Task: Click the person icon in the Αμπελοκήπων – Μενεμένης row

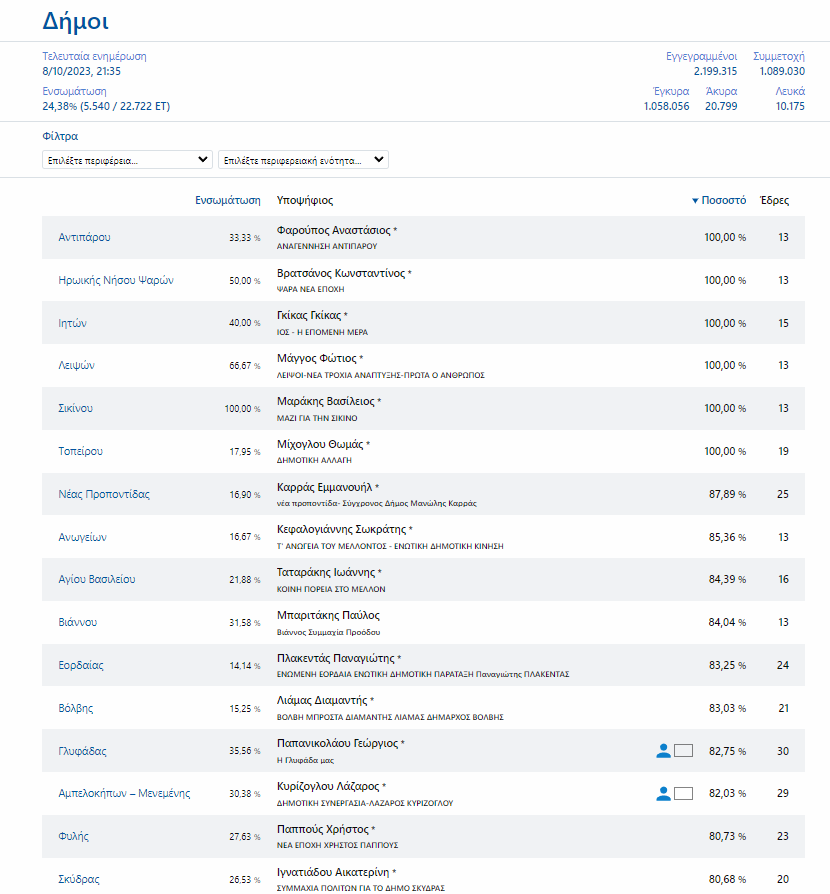Action: click(662, 794)
